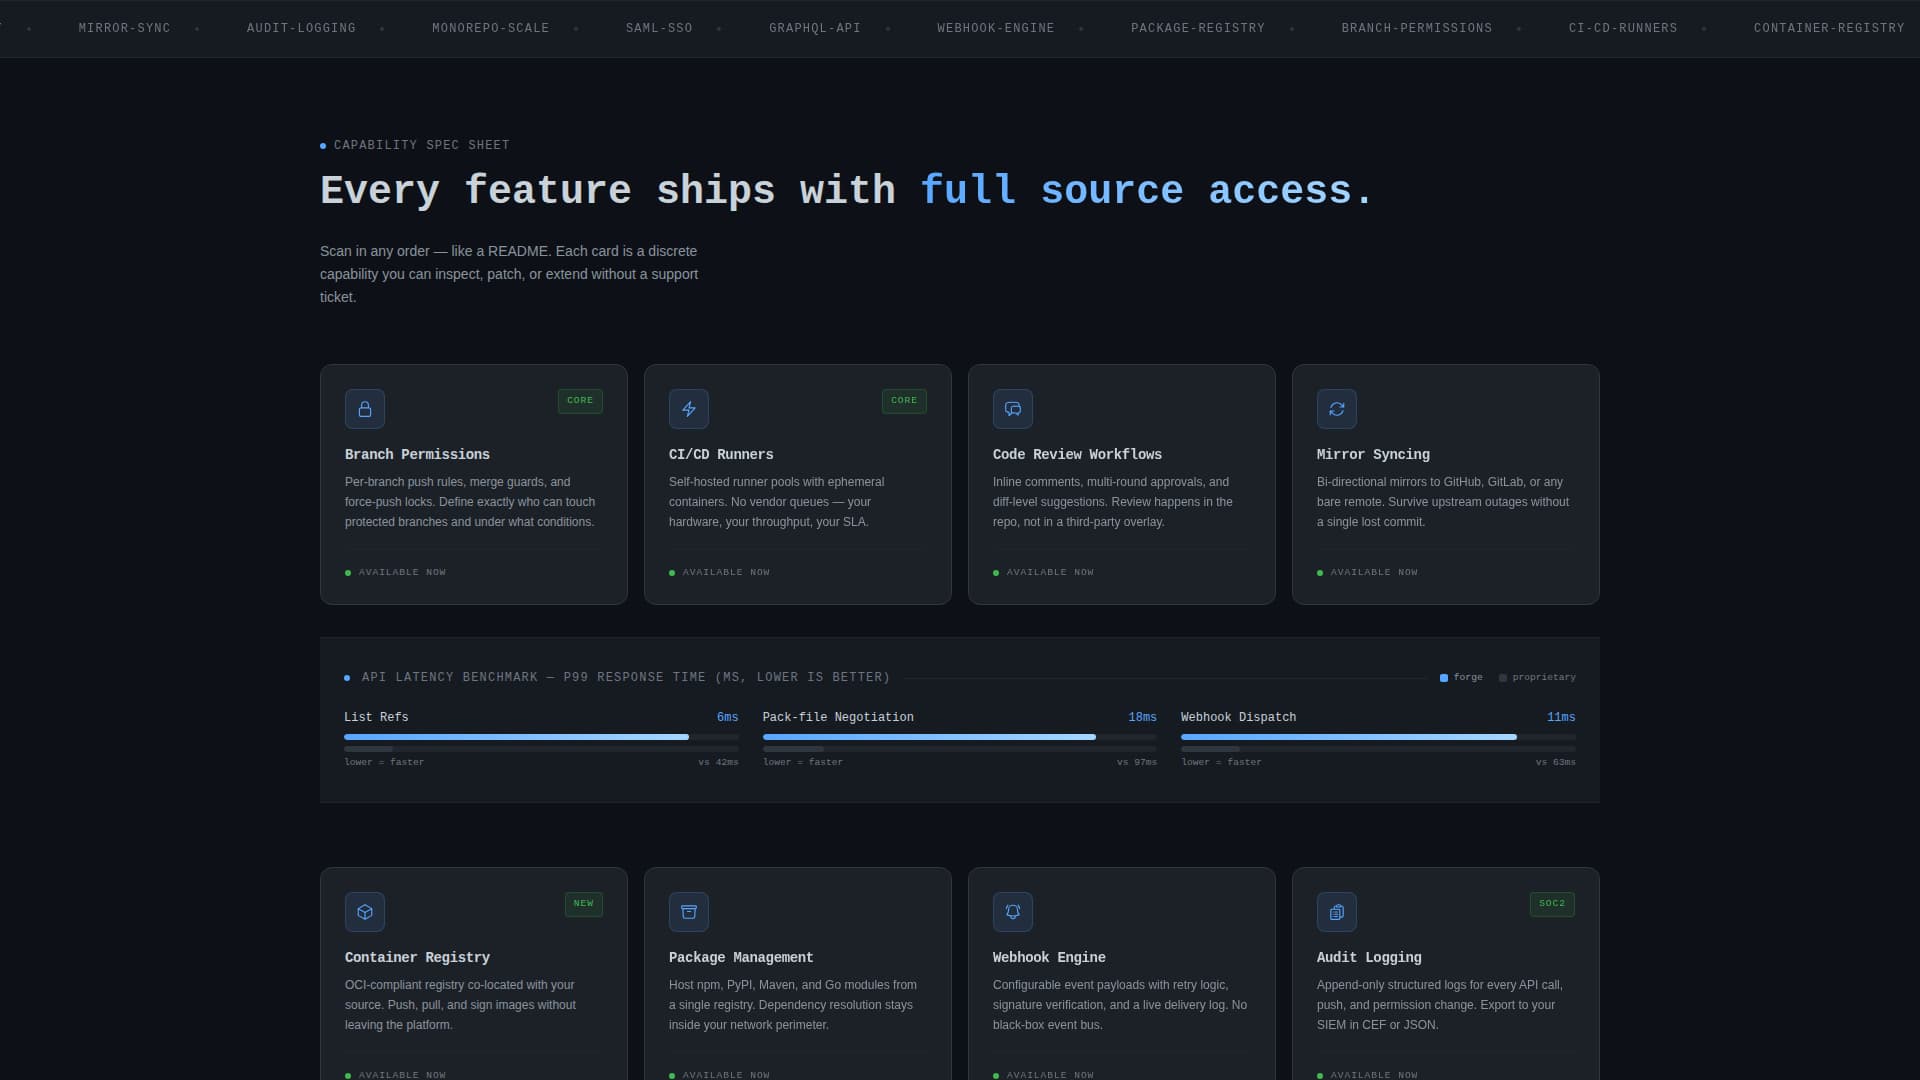1920x1080 pixels.
Task: Click AVAILABLE NOW status on Mirror Syncing
Action: [1368, 573]
